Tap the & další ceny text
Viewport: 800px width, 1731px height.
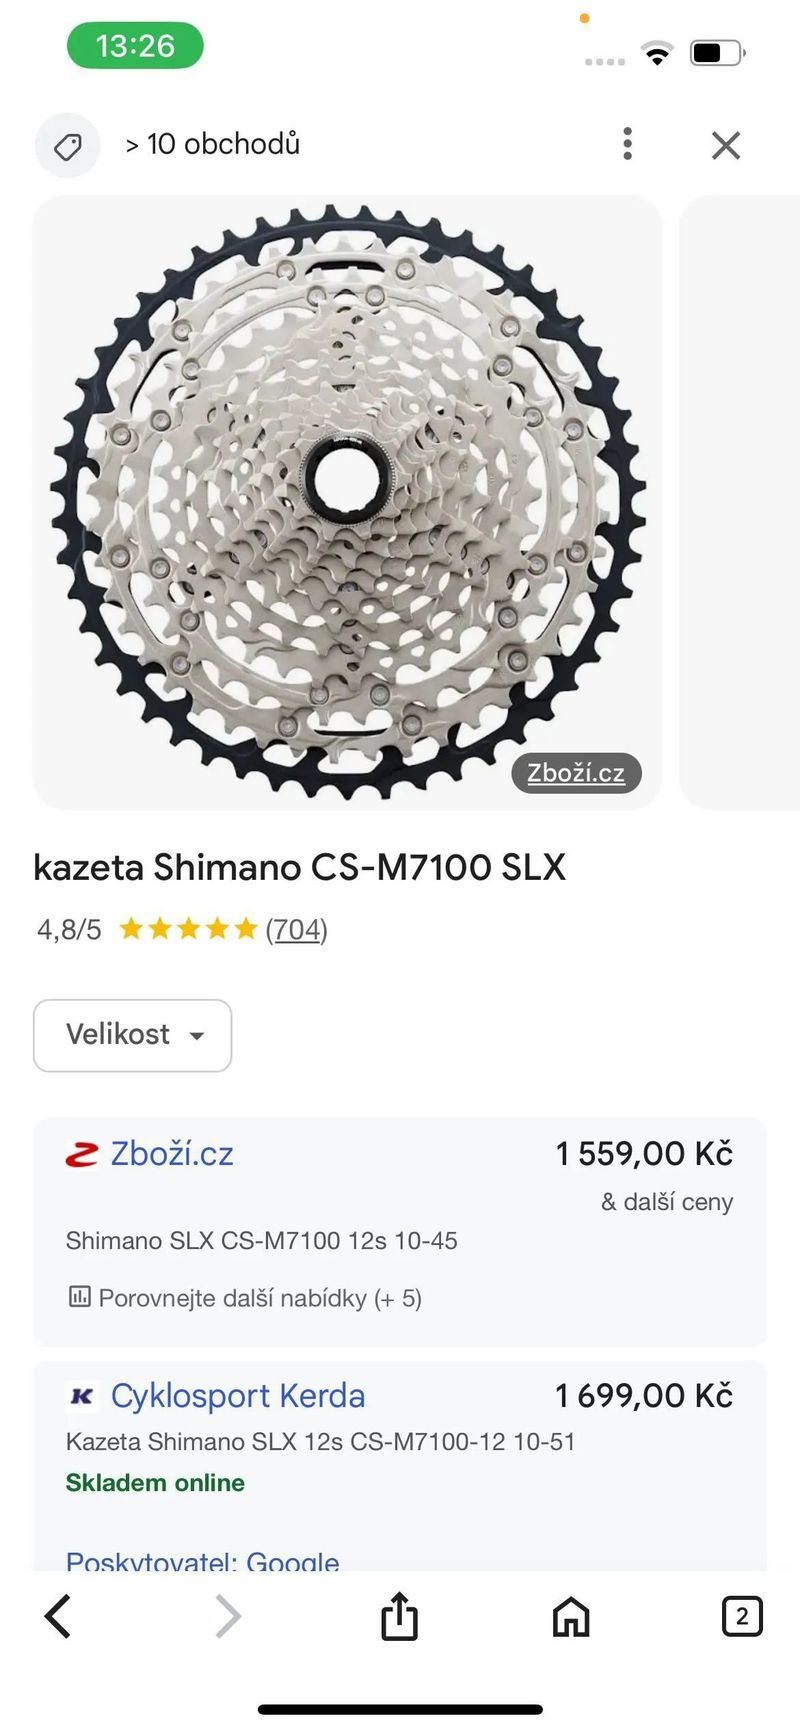667,1202
